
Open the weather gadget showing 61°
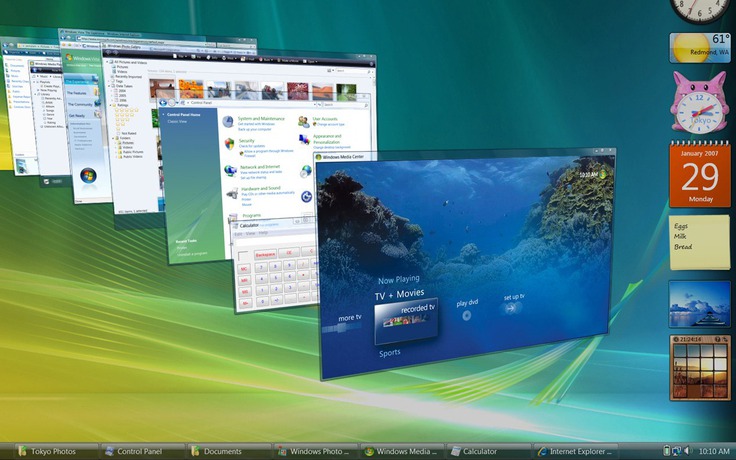[699, 48]
